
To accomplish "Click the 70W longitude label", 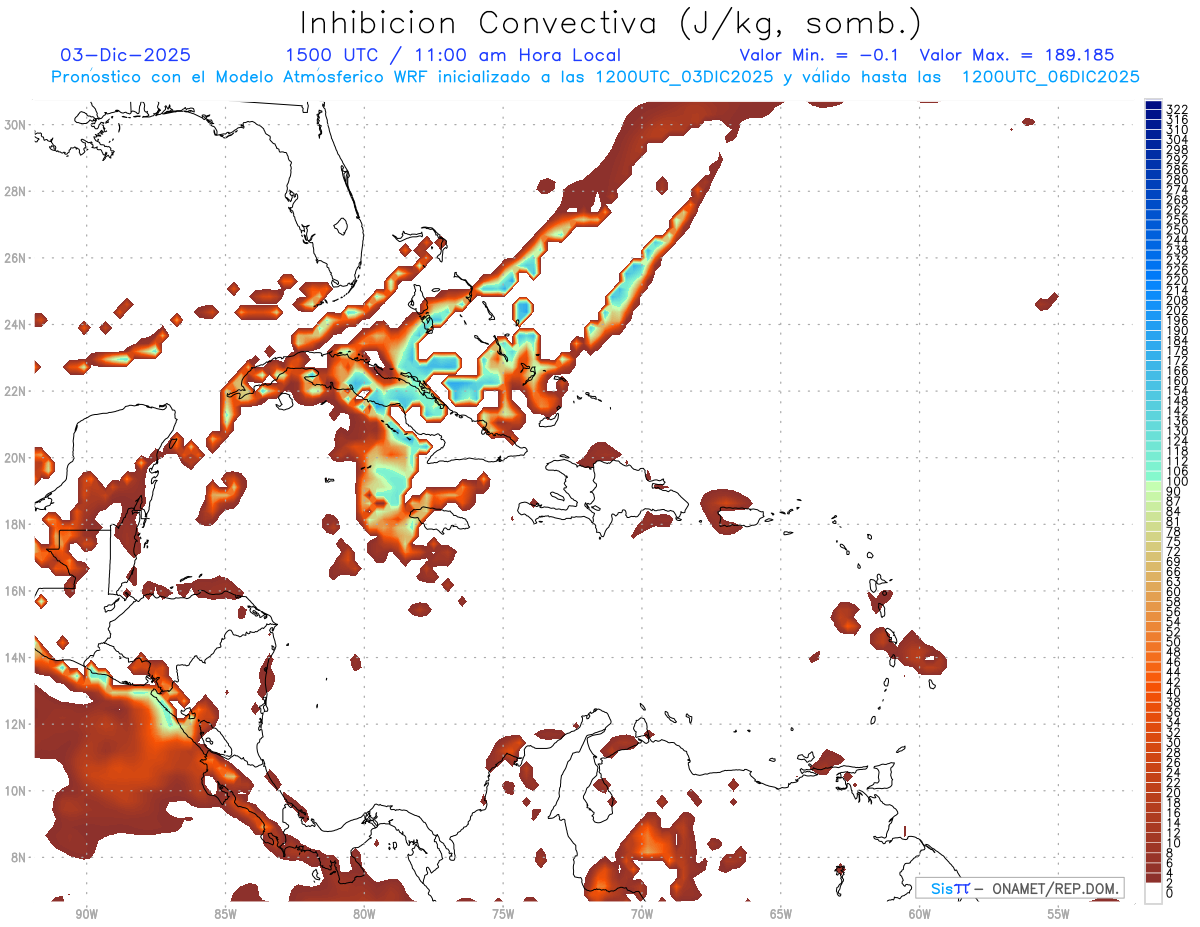I will point(642,914).
